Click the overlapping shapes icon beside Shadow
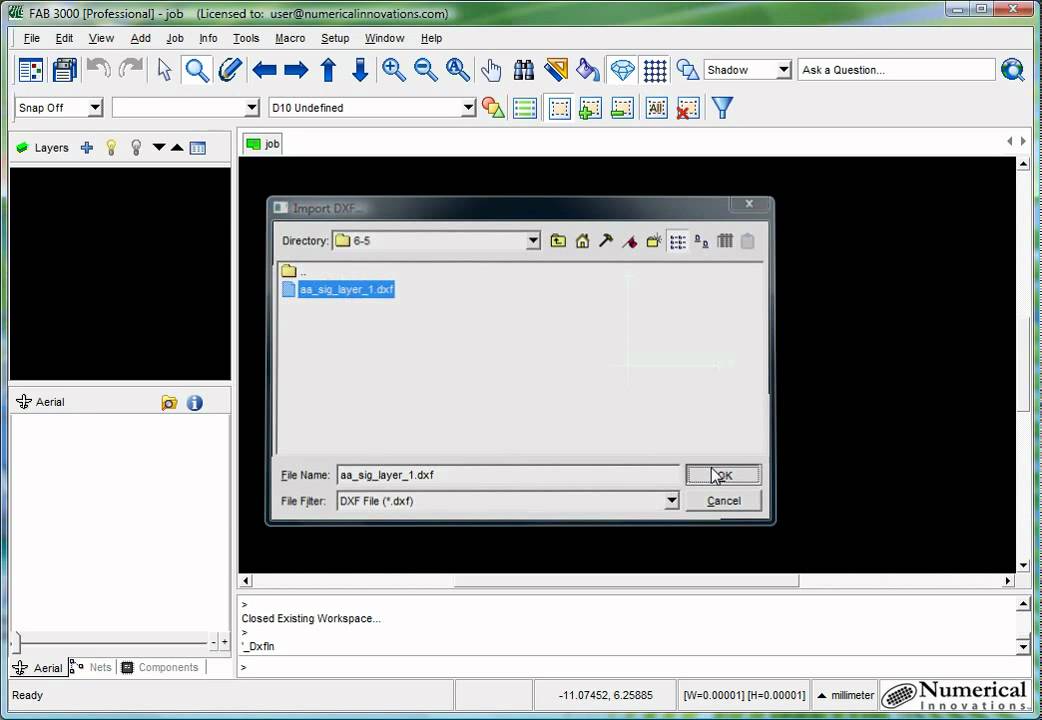Screen dimensions: 1042x720 tap(687, 70)
